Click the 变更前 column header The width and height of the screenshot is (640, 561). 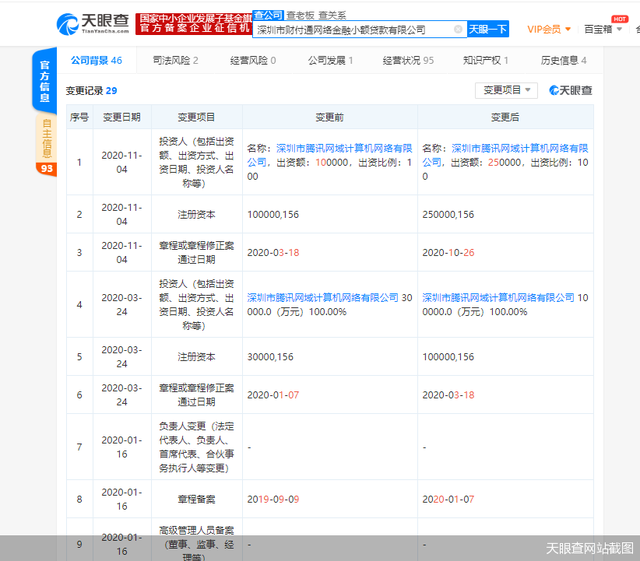[330, 117]
